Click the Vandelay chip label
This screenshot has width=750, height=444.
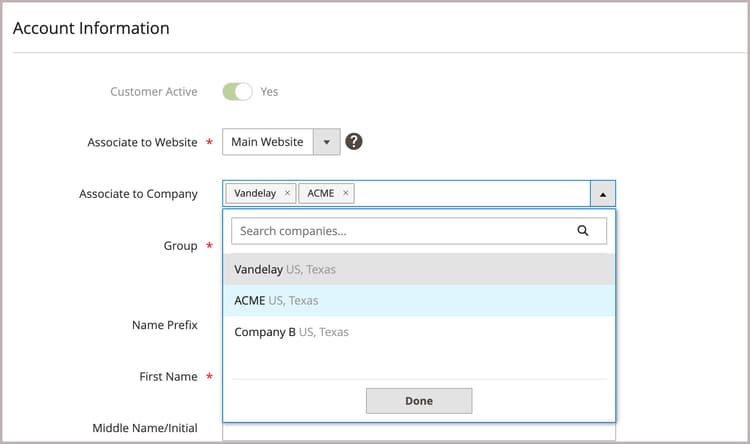[x=255, y=193]
